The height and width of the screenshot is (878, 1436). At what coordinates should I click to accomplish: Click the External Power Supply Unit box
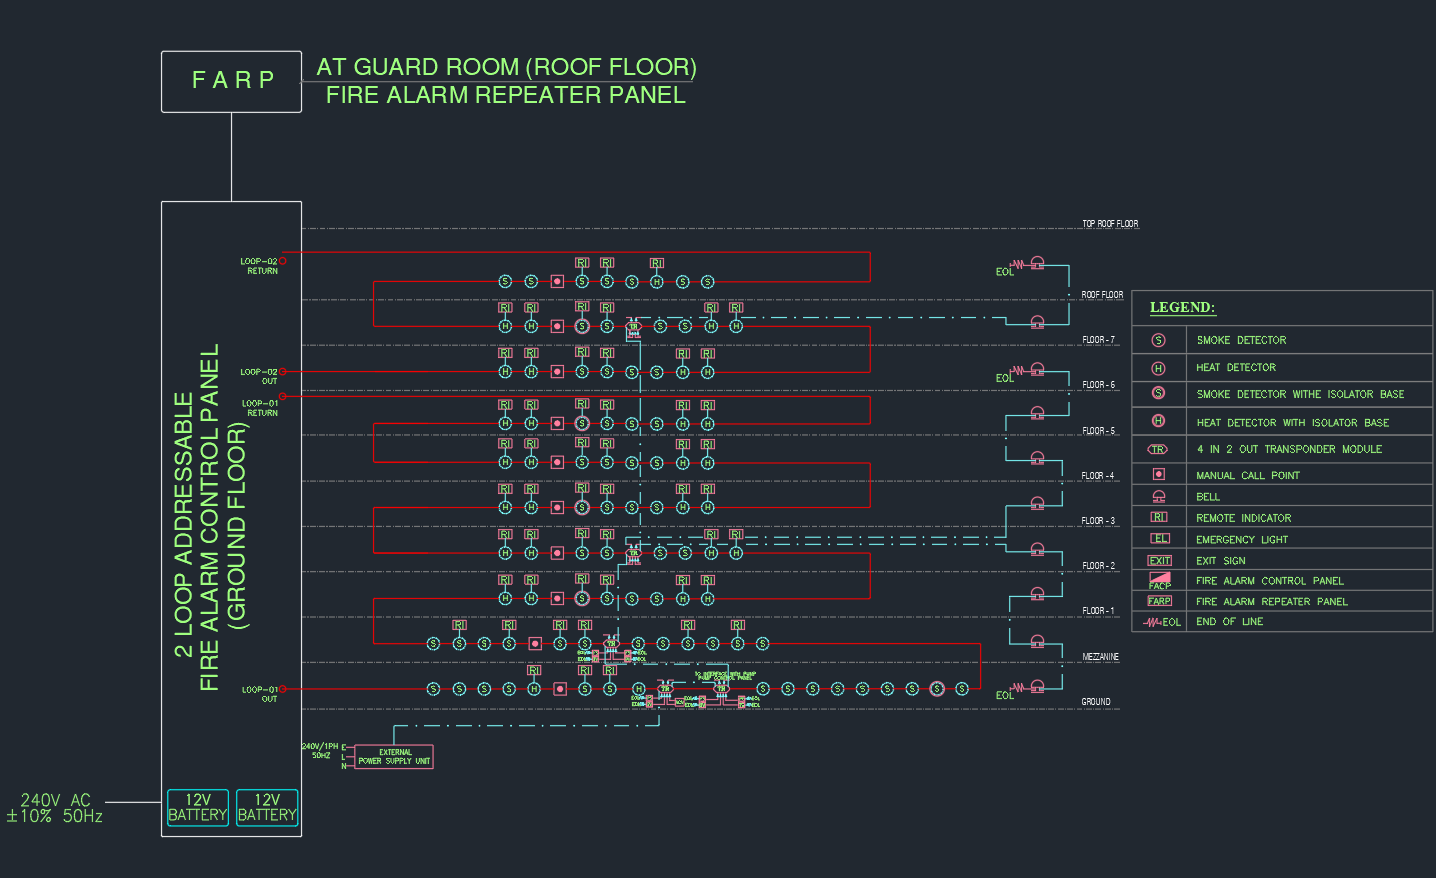click(x=394, y=757)
